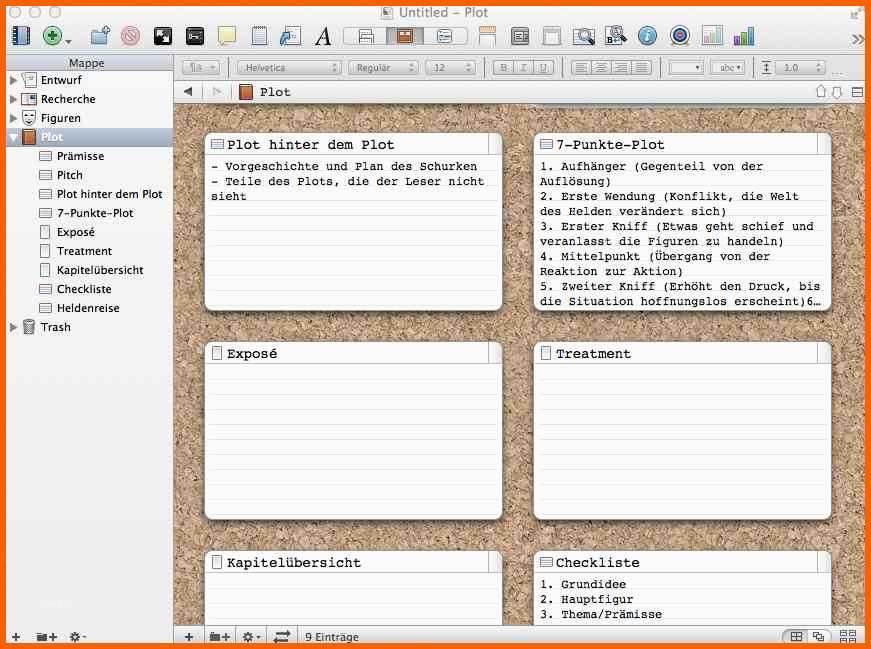Open binder footer gear action menu
This screenshot has height=649, width=871.
77,637
